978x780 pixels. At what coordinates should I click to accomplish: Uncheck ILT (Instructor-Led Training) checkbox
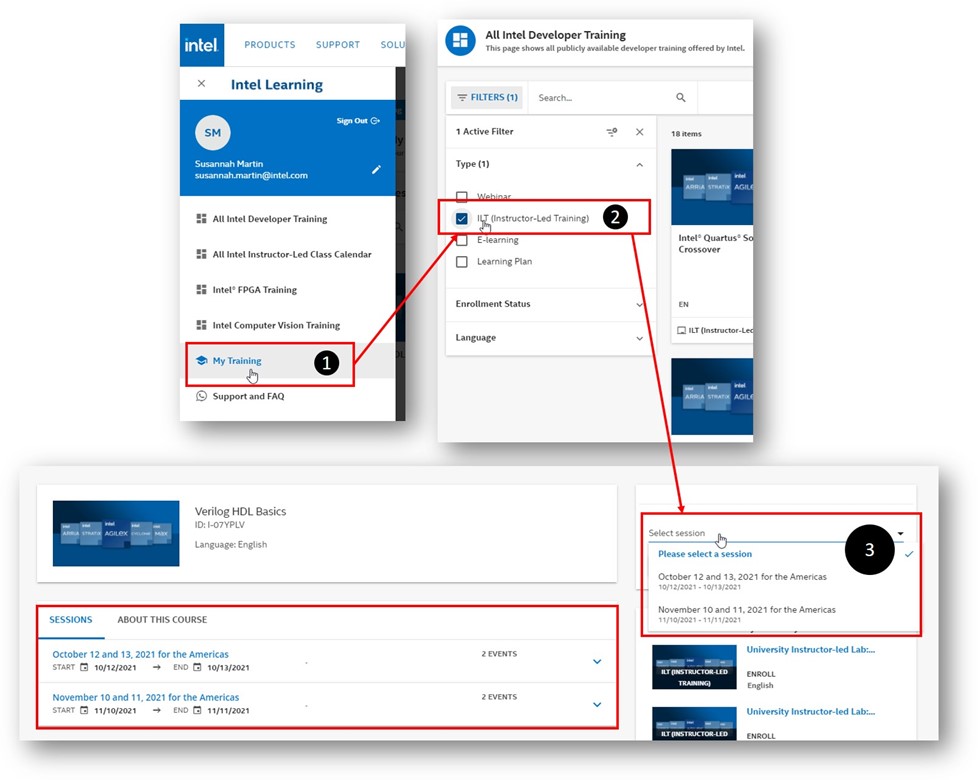click(x=462, y=219)
